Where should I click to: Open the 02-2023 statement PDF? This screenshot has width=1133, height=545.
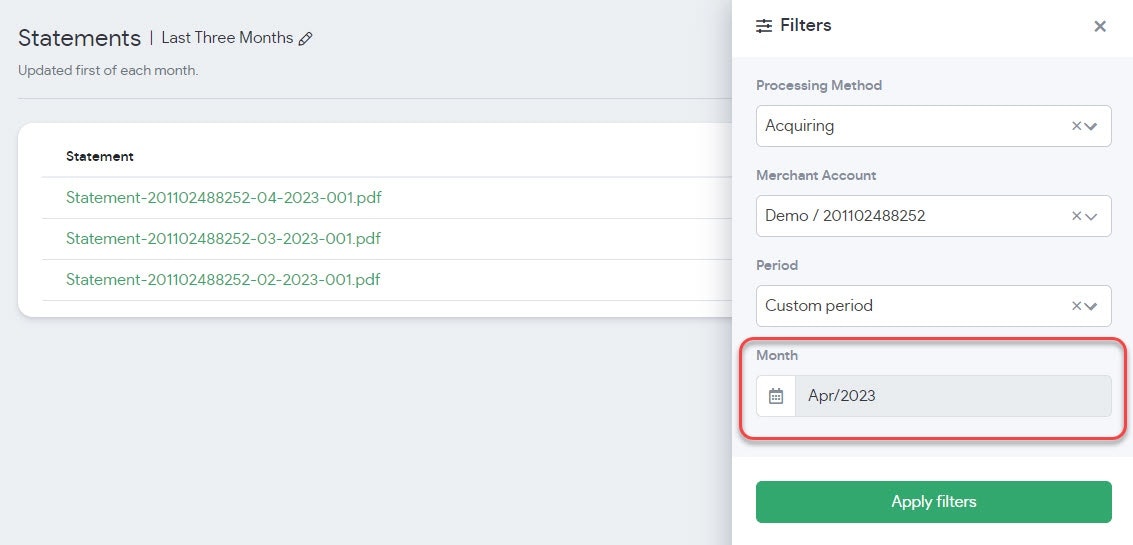223,280
